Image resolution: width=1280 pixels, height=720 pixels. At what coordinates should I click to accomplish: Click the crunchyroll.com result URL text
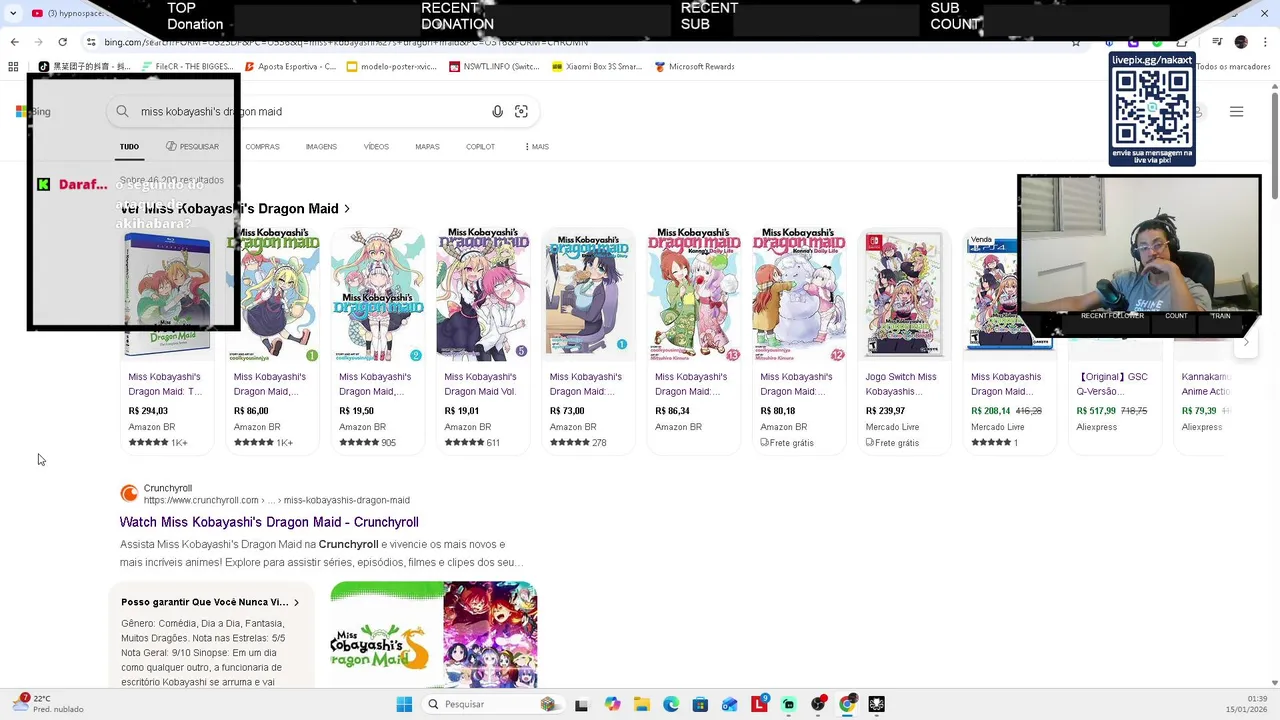pos(277,500)
